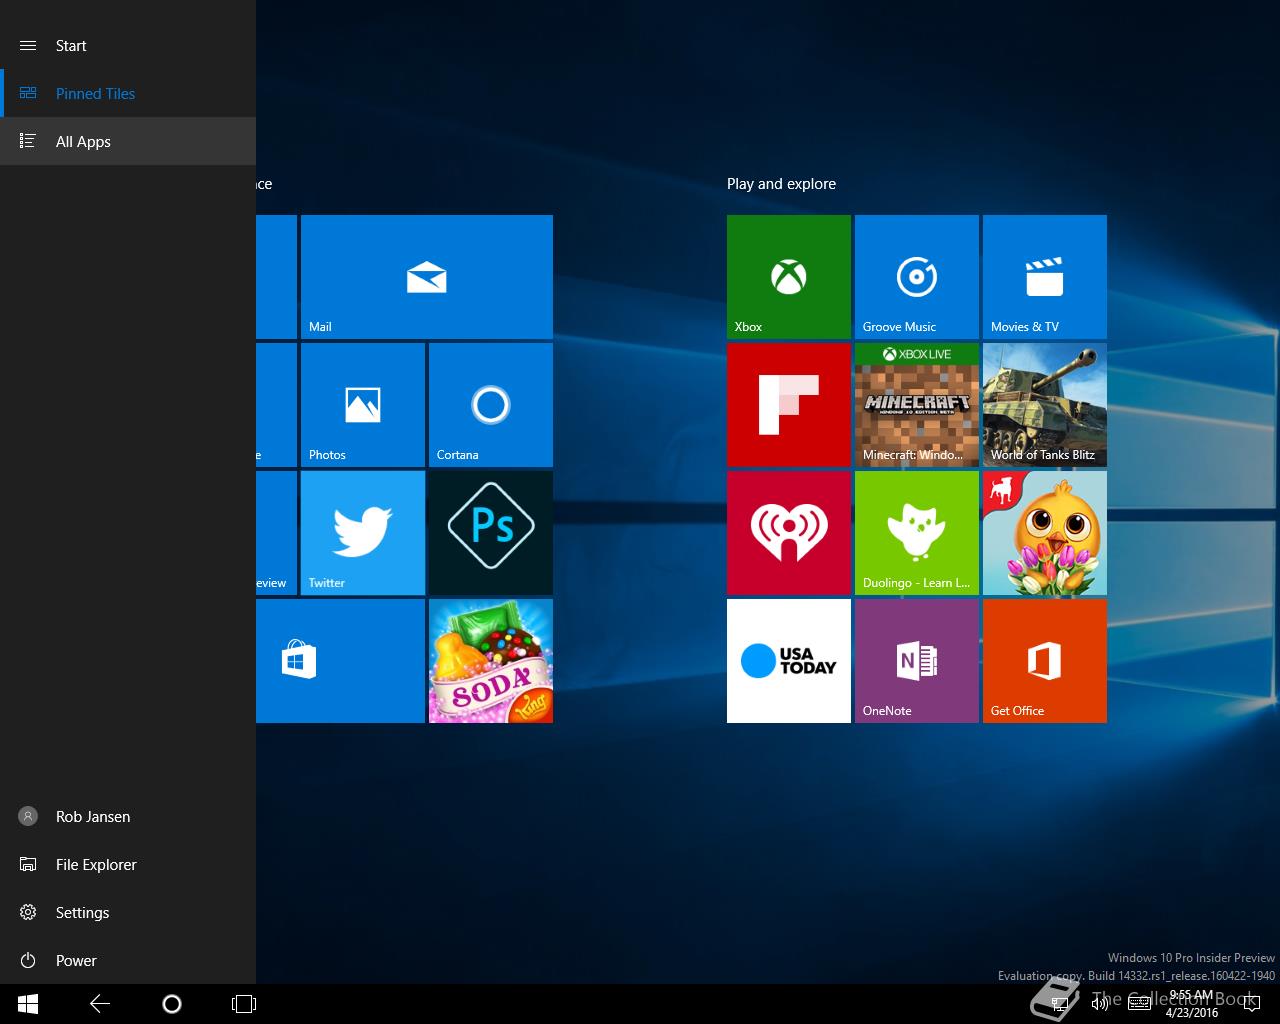
Task: Open the Duolingo tile
Action: click(x=917, y=533)
